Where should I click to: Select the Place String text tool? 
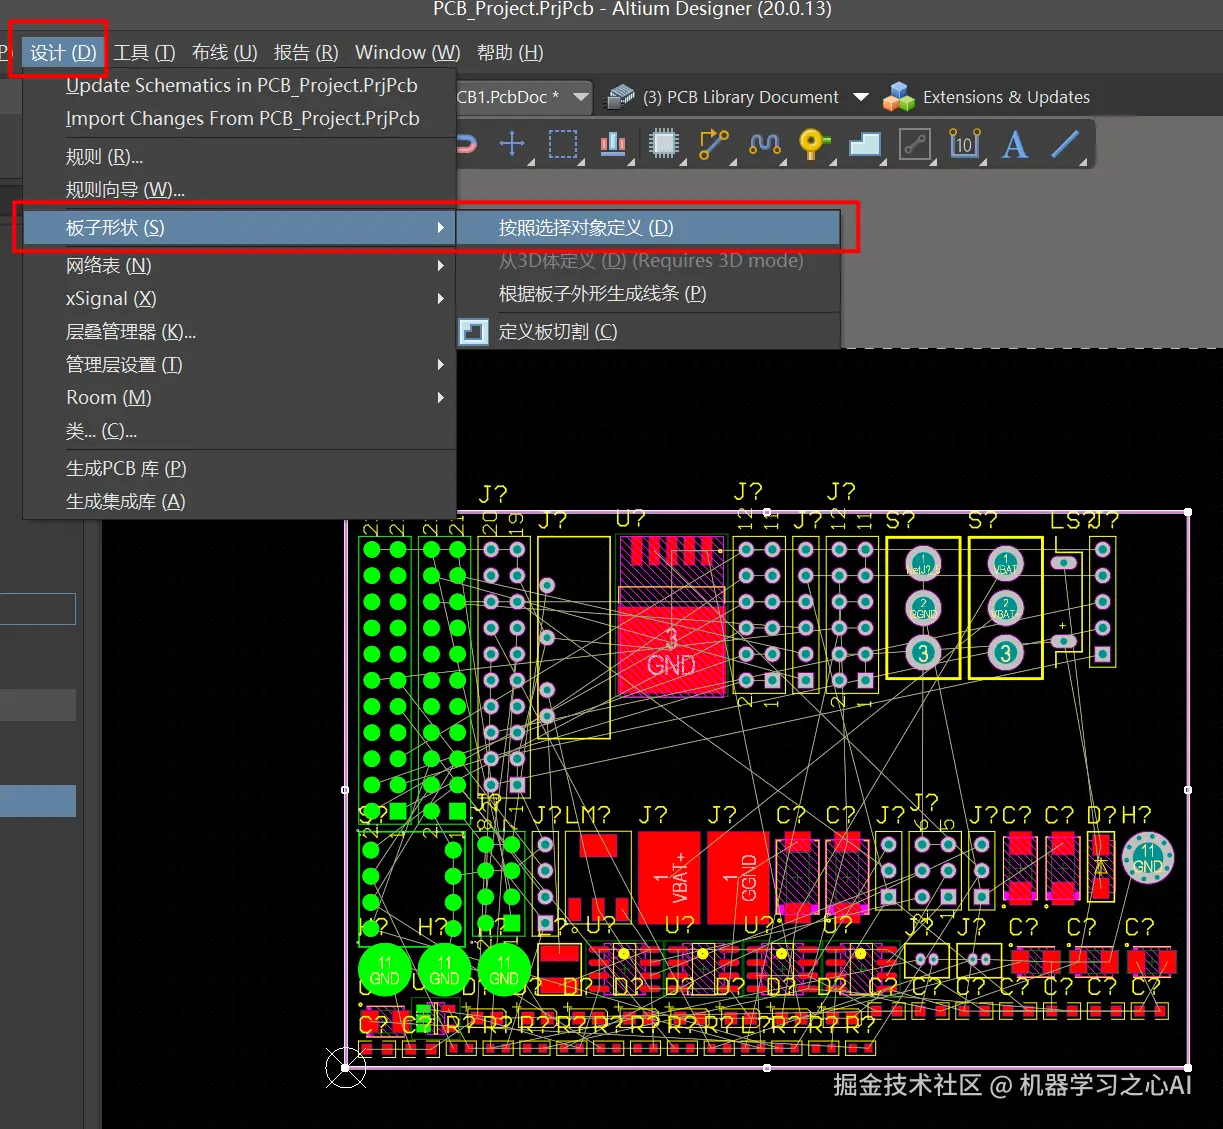[x=1015, y=144]
